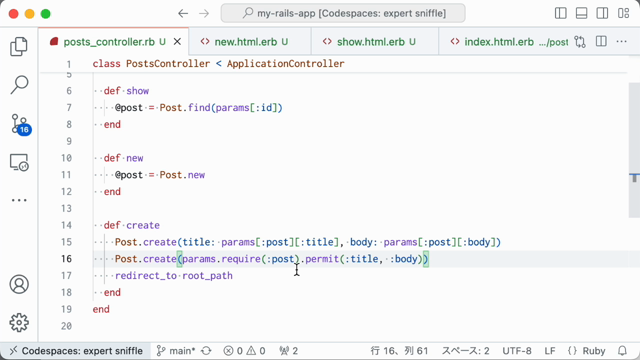Close the posts_controller.rb tab
The image size is (640, 360).
(177, 42)
